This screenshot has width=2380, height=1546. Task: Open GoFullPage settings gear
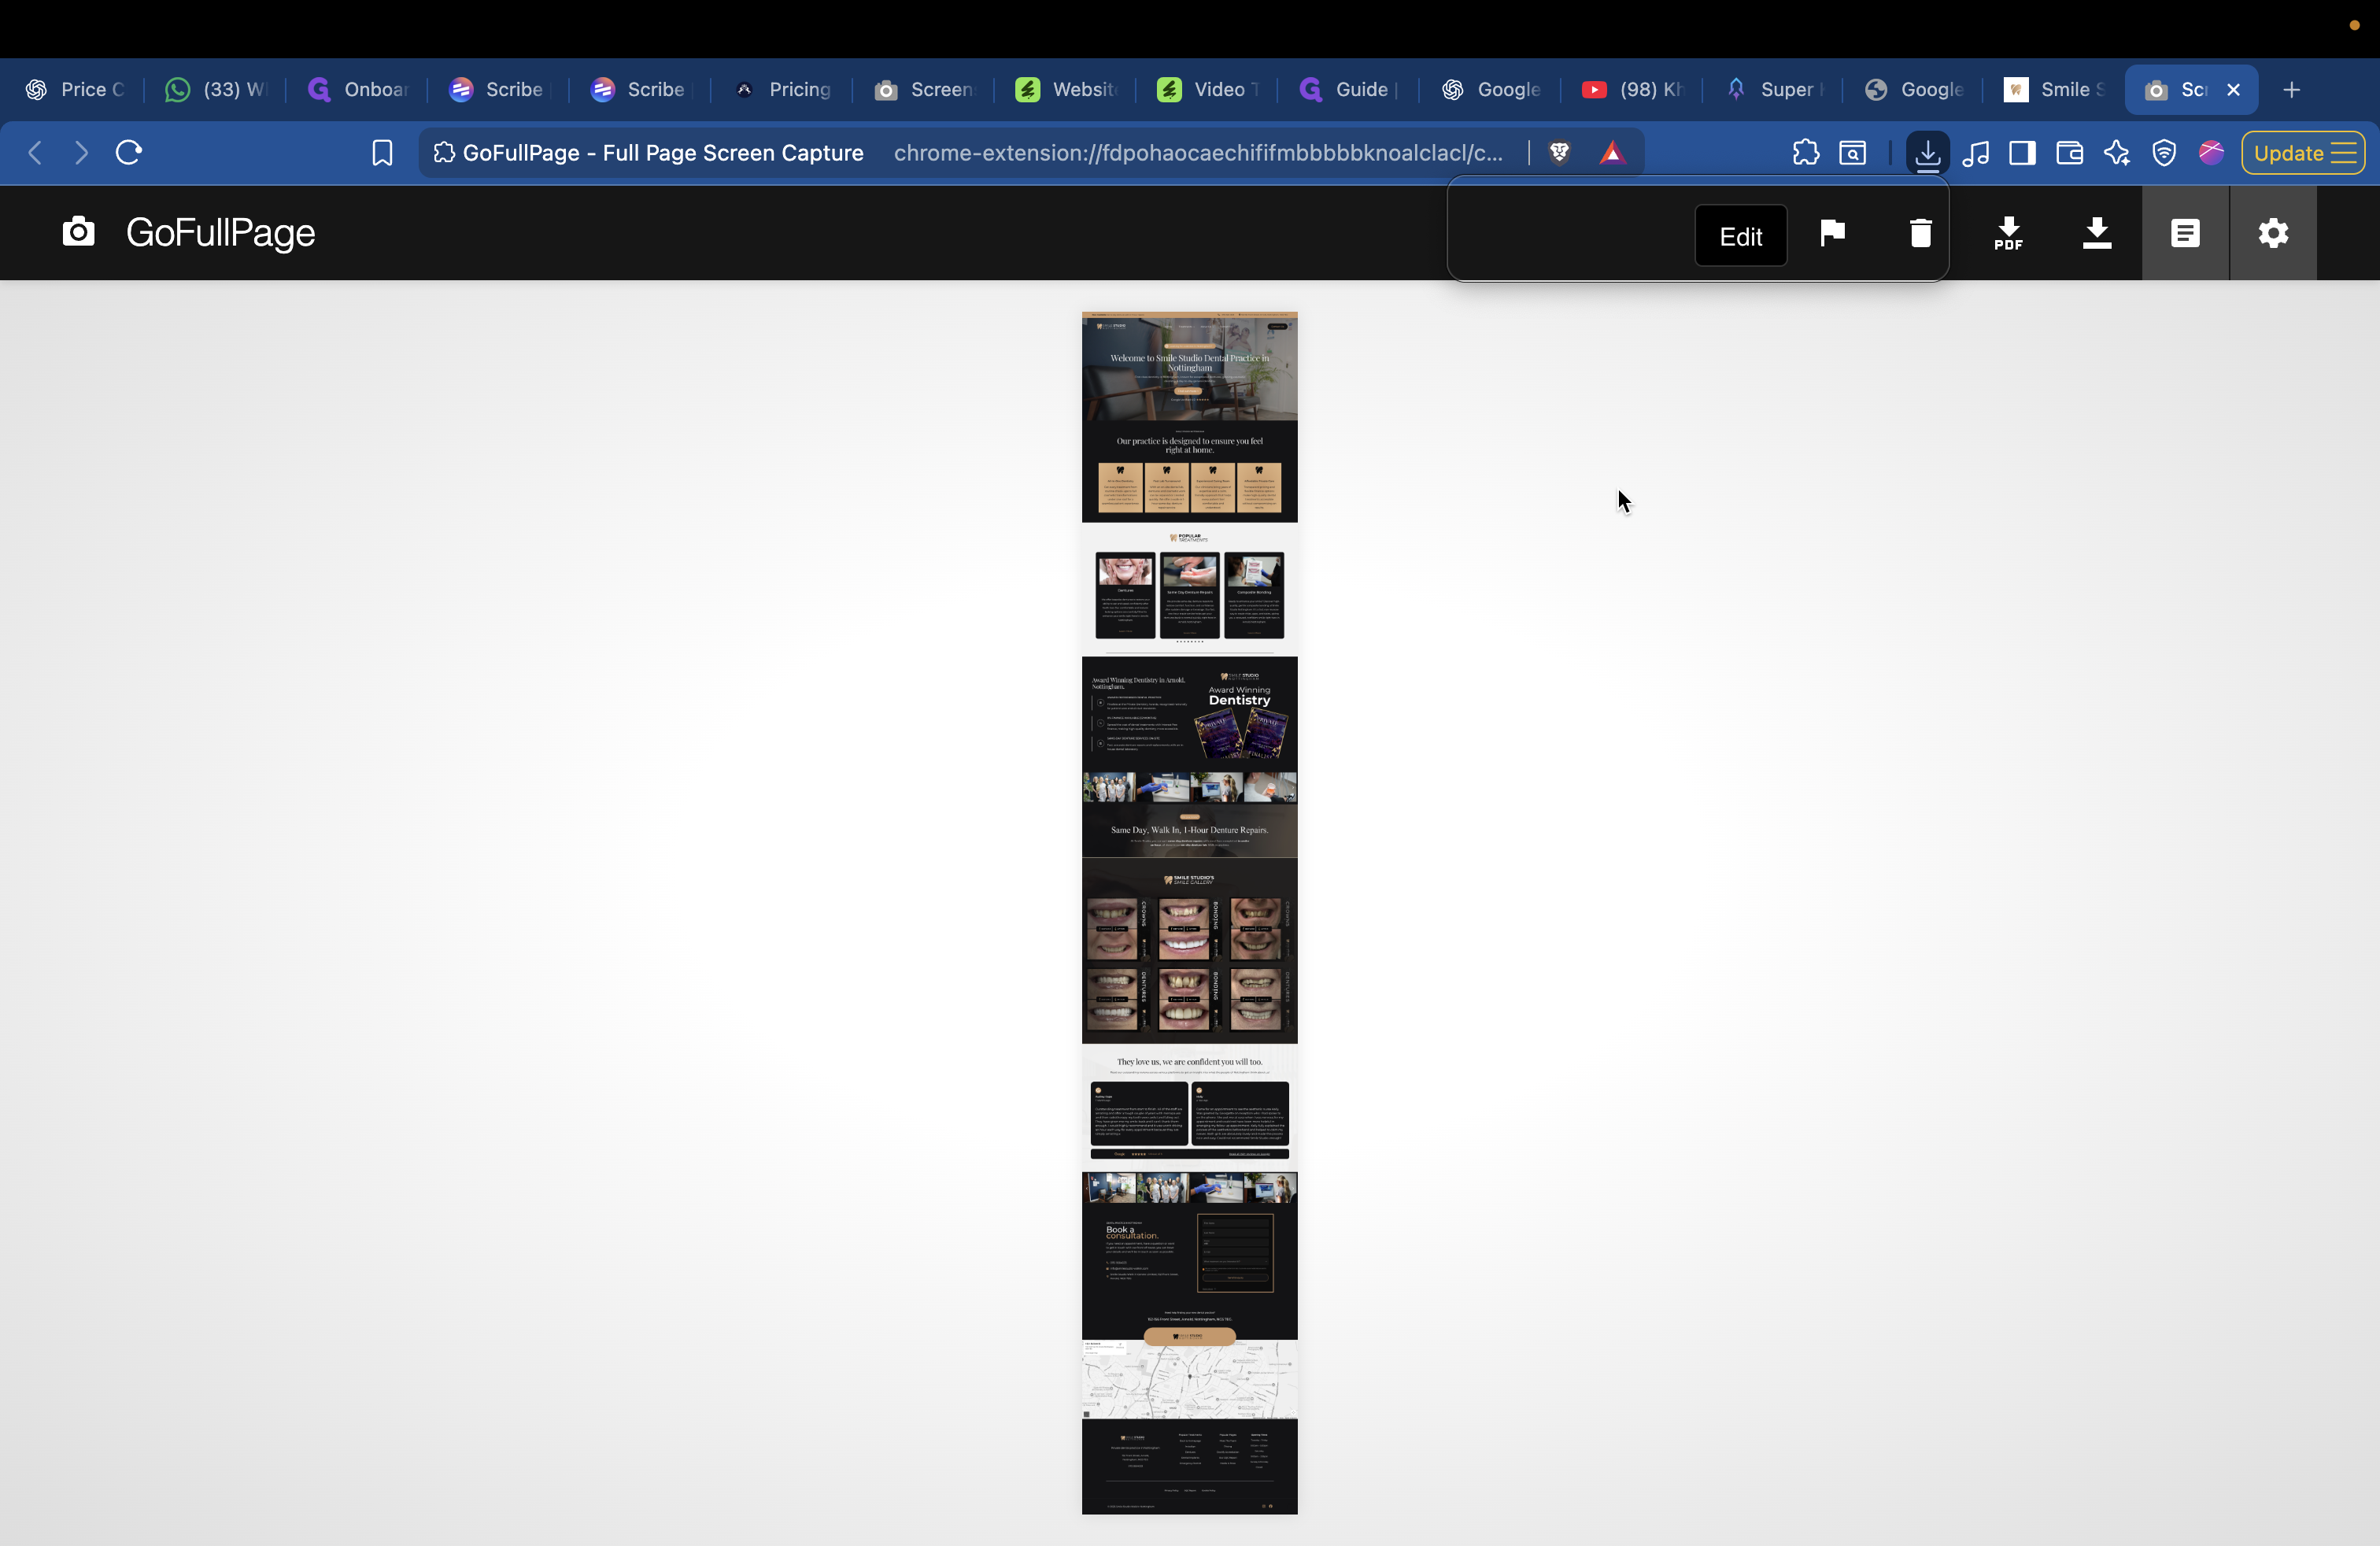(2273, 233)
